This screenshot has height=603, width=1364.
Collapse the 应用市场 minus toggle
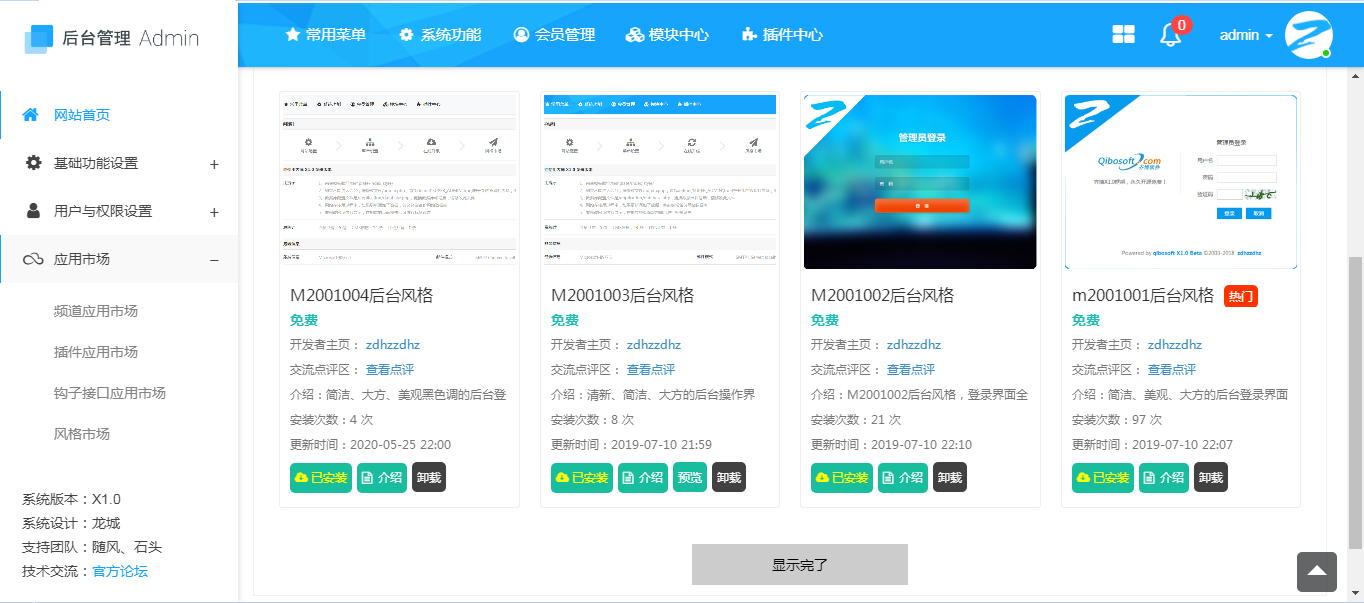click(x=214, y=260)
